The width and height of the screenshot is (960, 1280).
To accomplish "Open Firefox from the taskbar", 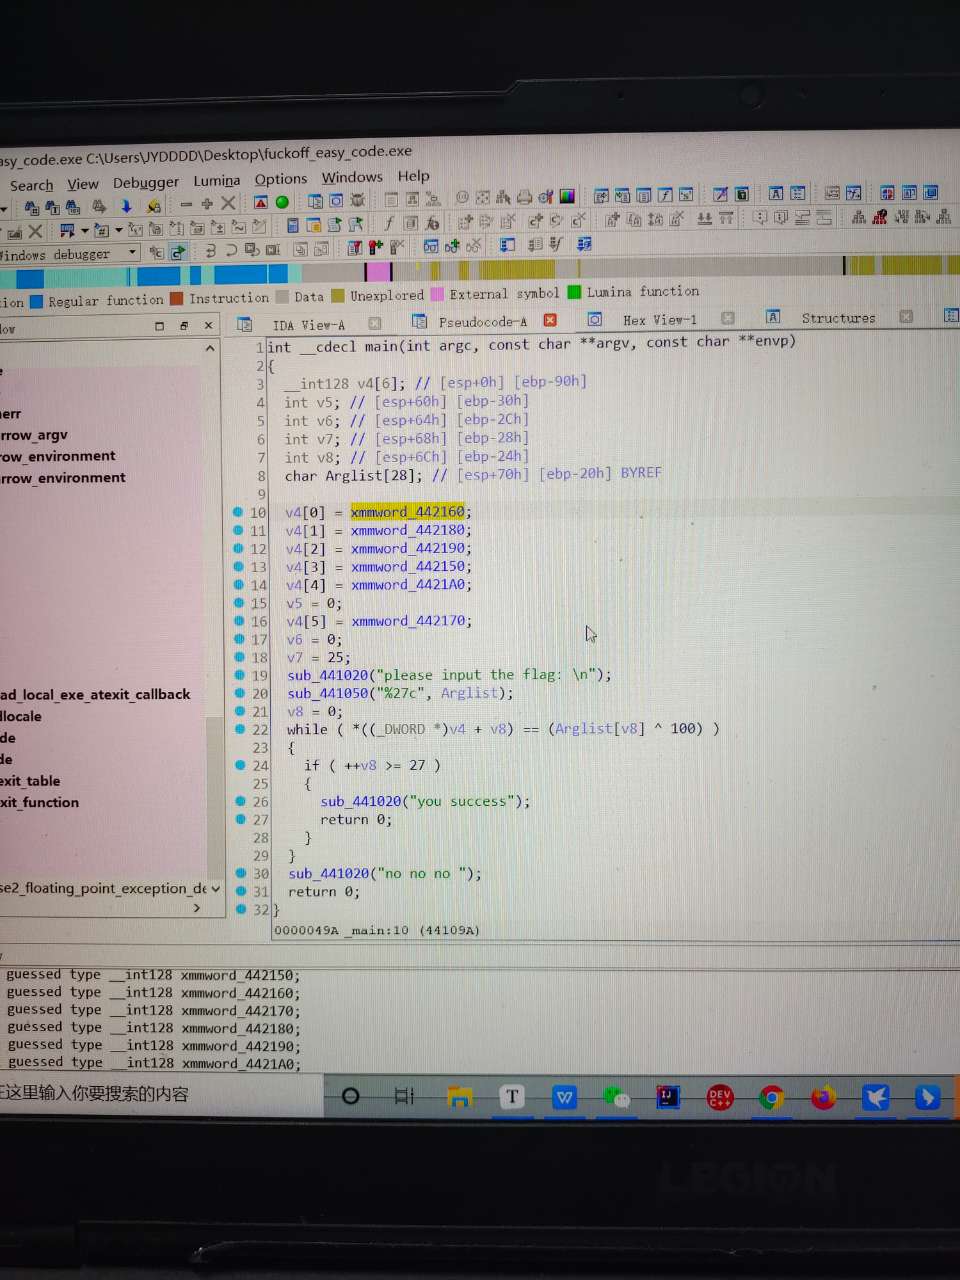I will pos(823,1097).
